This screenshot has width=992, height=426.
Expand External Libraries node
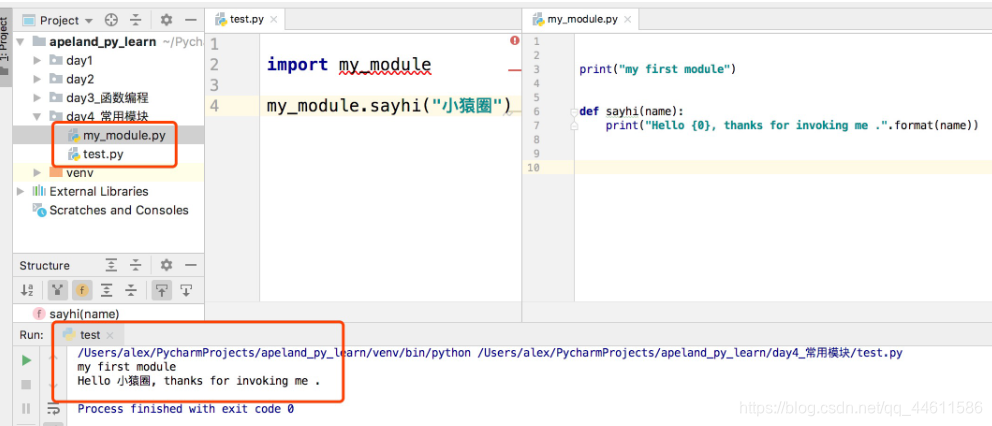(x=21, y=191)
